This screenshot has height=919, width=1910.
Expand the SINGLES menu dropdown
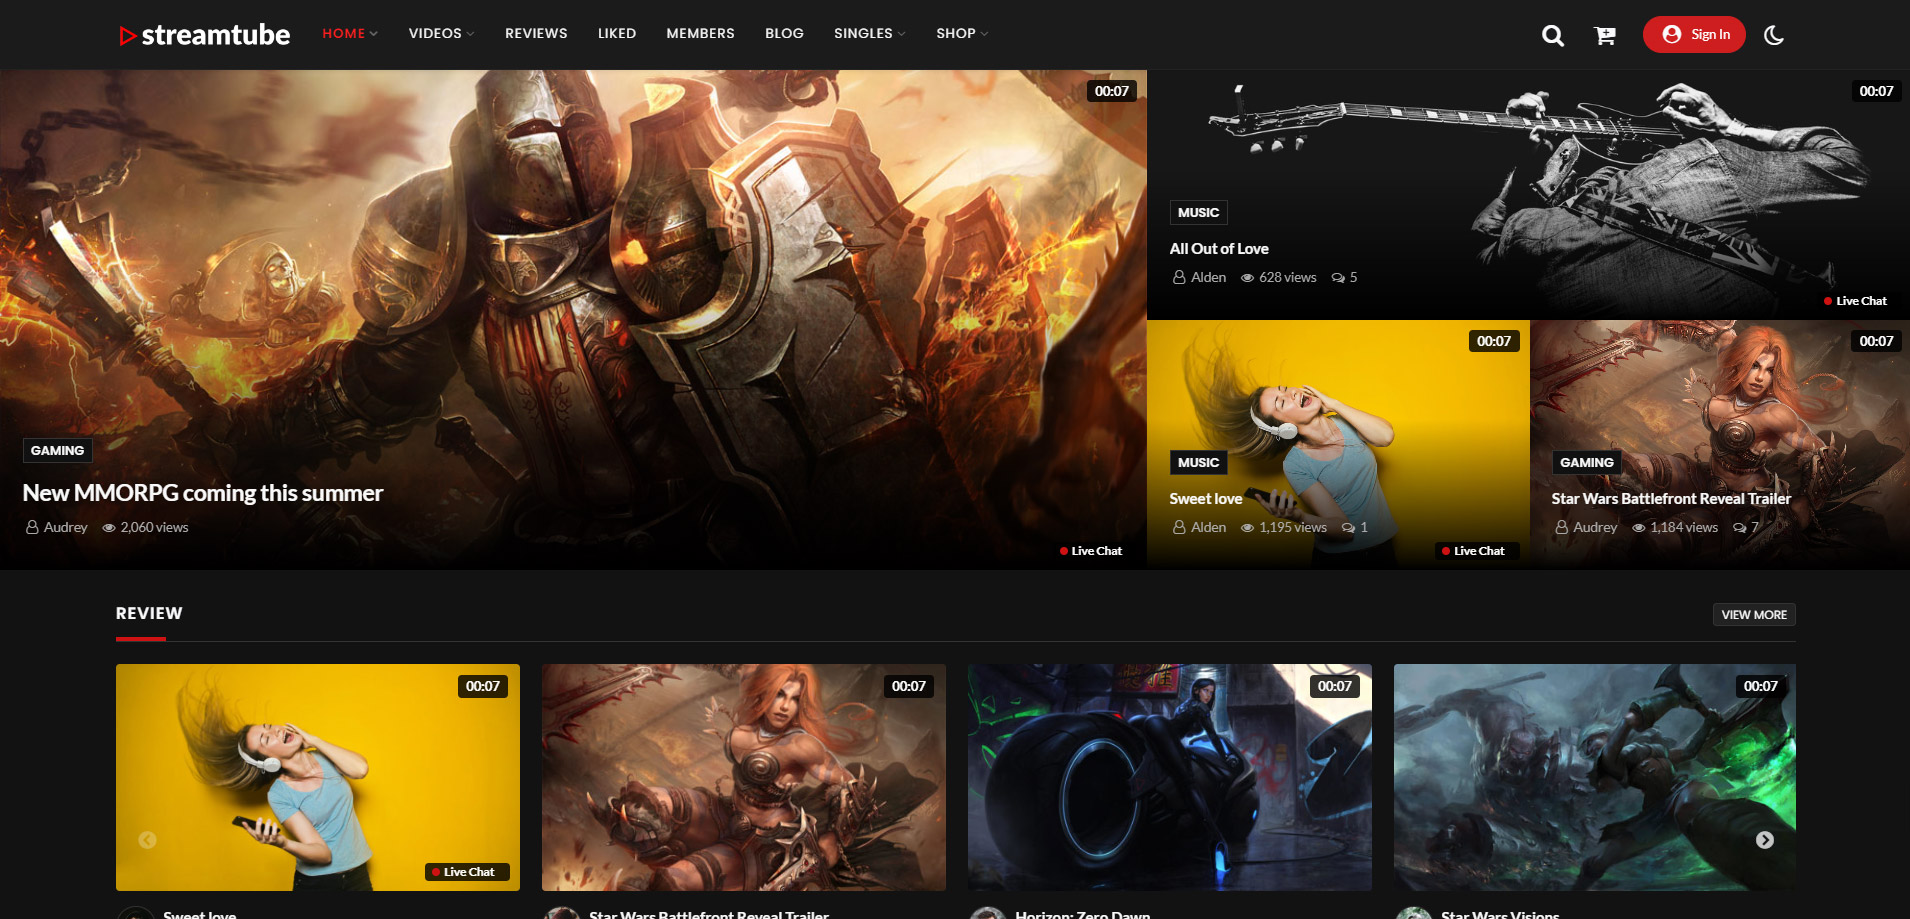point(869,33)
